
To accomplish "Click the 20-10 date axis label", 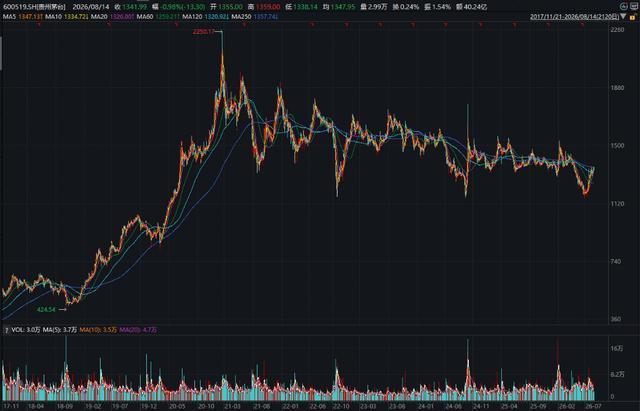I will point(206,406).
